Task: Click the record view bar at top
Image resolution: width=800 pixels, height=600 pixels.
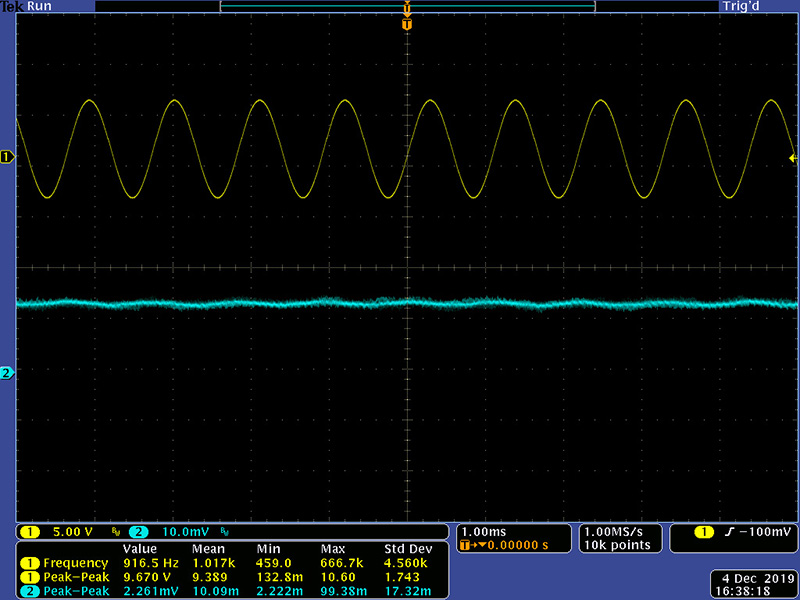Action: click(x=408, y=7)
